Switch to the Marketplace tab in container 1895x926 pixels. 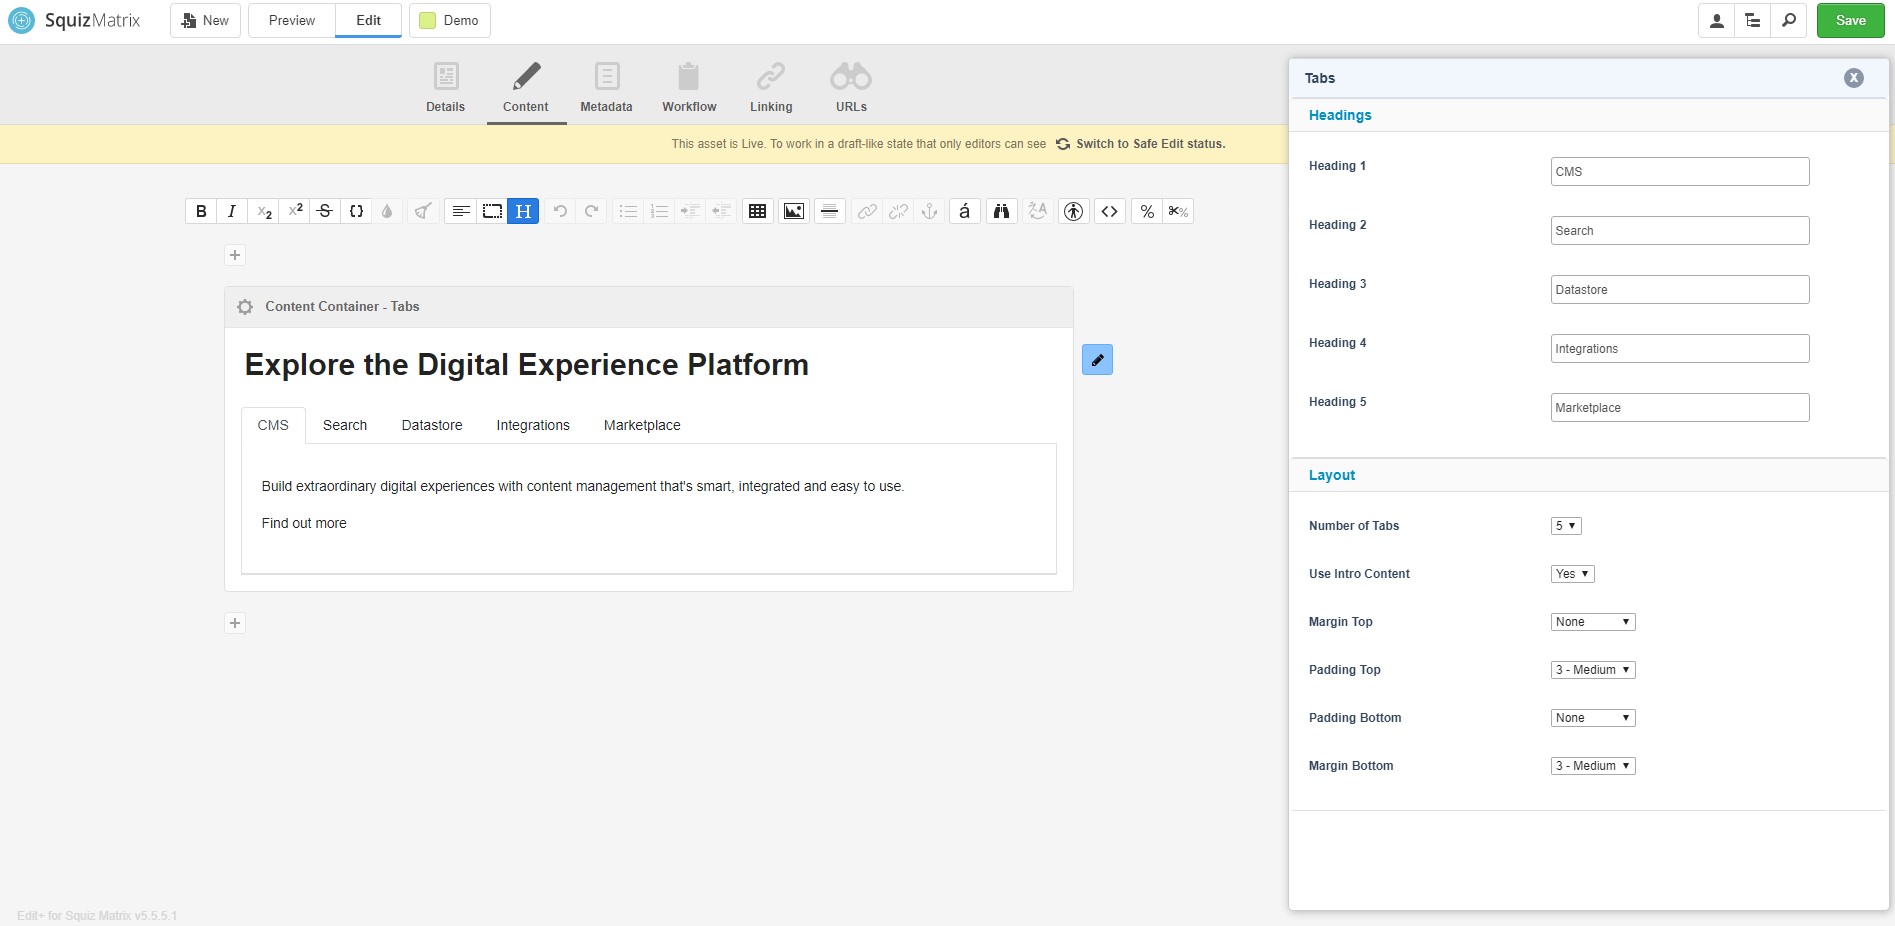point(642,425)
